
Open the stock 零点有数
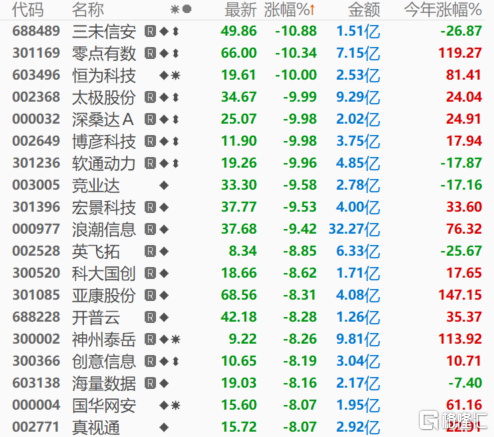point(104,53)
